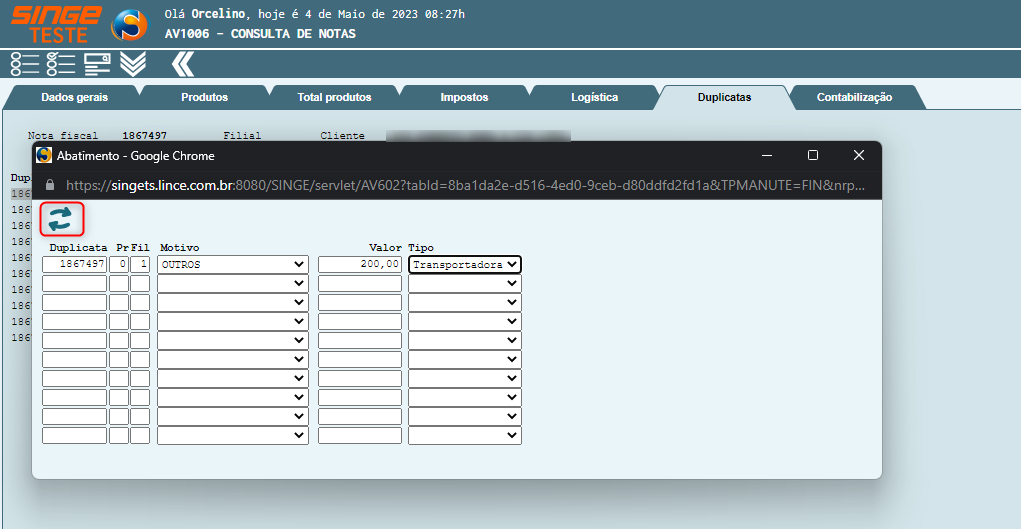Screen dimensions: 1021x529
Task: Switch to the Dados gerais tab
Action: (74, 98)
